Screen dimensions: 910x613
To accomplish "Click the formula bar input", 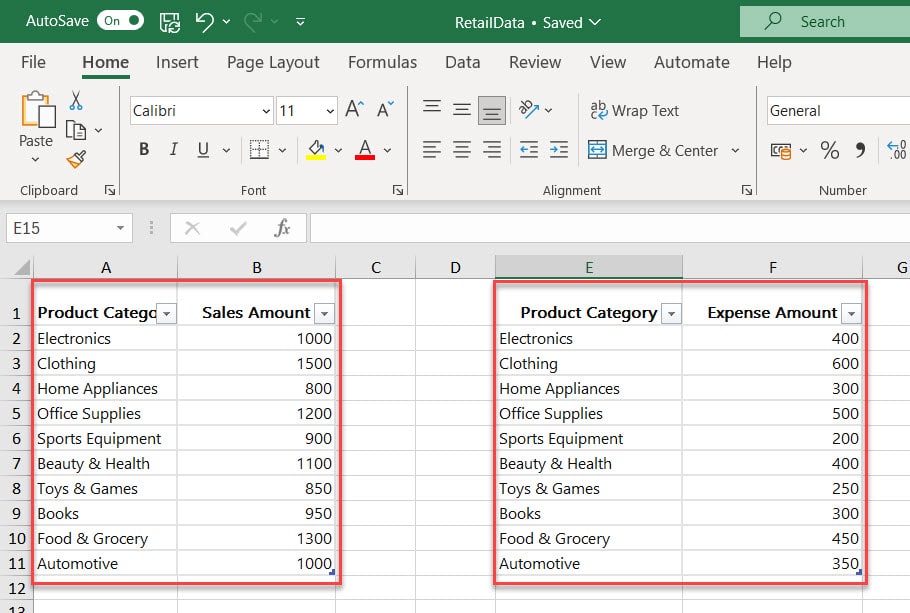I will (610, 228).
